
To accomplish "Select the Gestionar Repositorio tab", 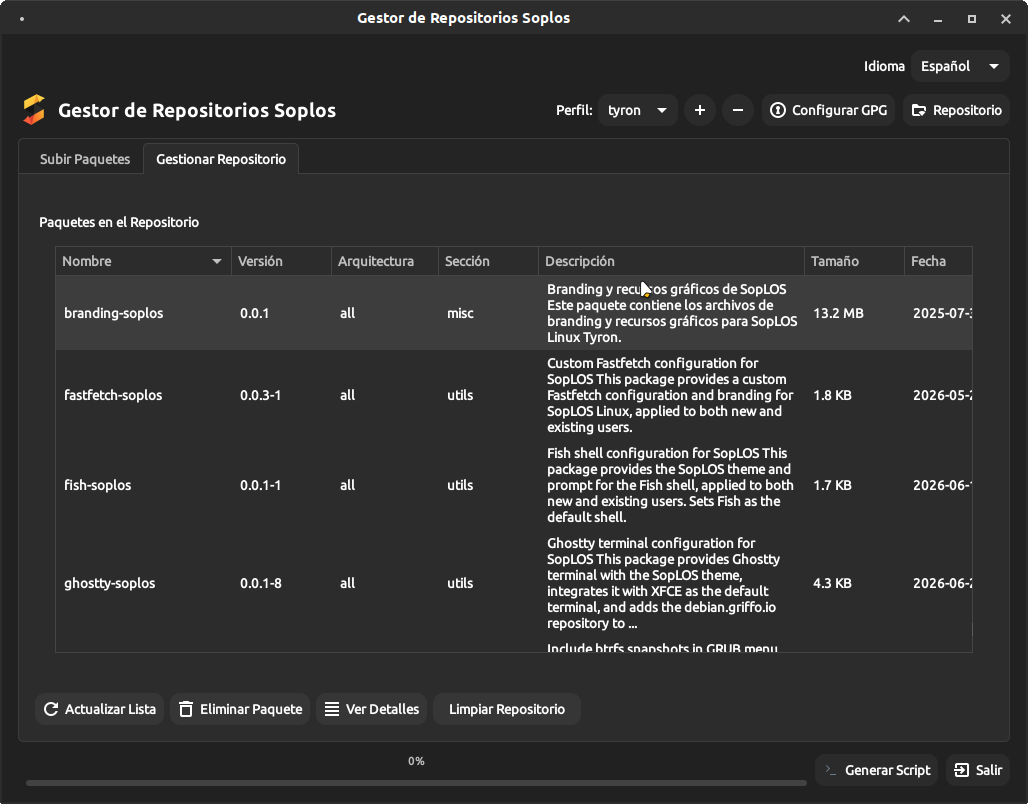I will click(221, 159).
